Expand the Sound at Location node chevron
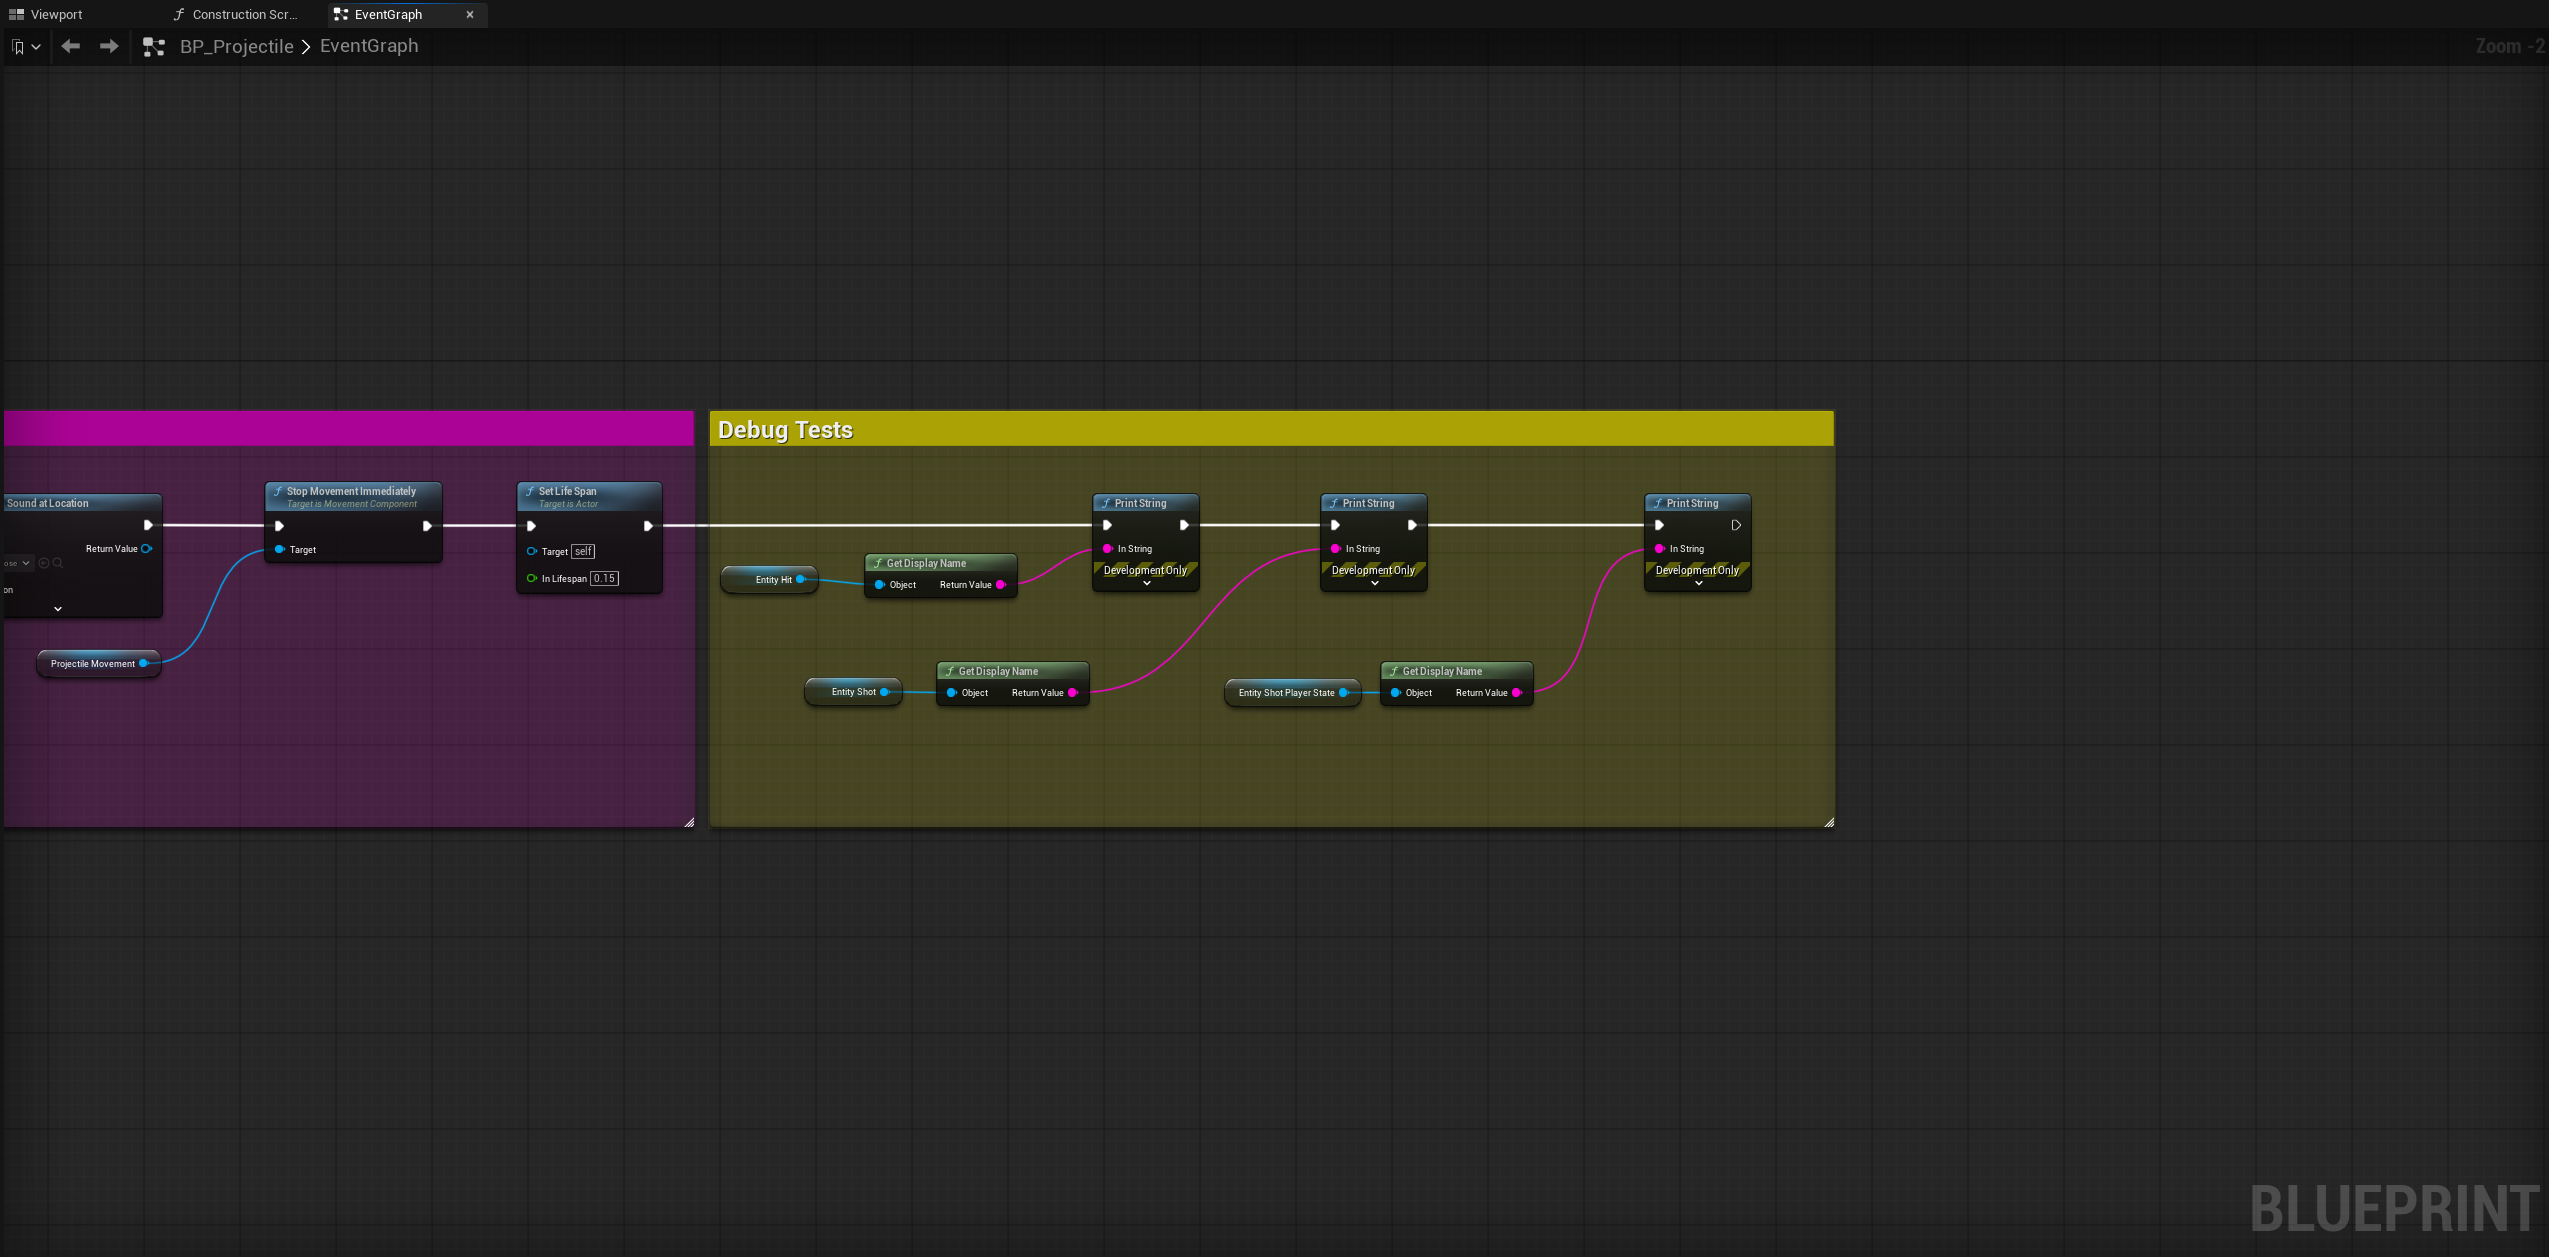Screen dimensions: 2549x1257 point(58,608)
